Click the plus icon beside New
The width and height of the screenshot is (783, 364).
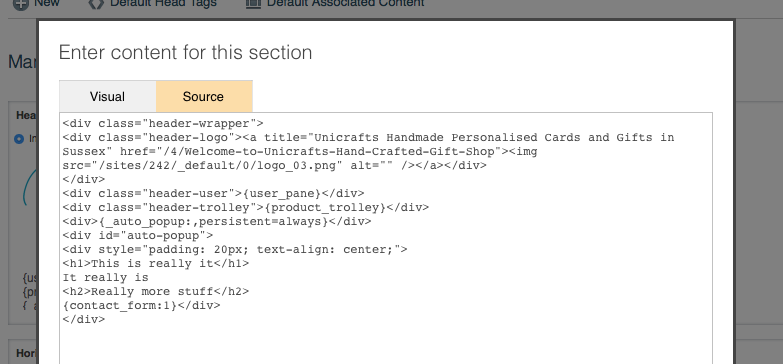[x=20, y=4]
